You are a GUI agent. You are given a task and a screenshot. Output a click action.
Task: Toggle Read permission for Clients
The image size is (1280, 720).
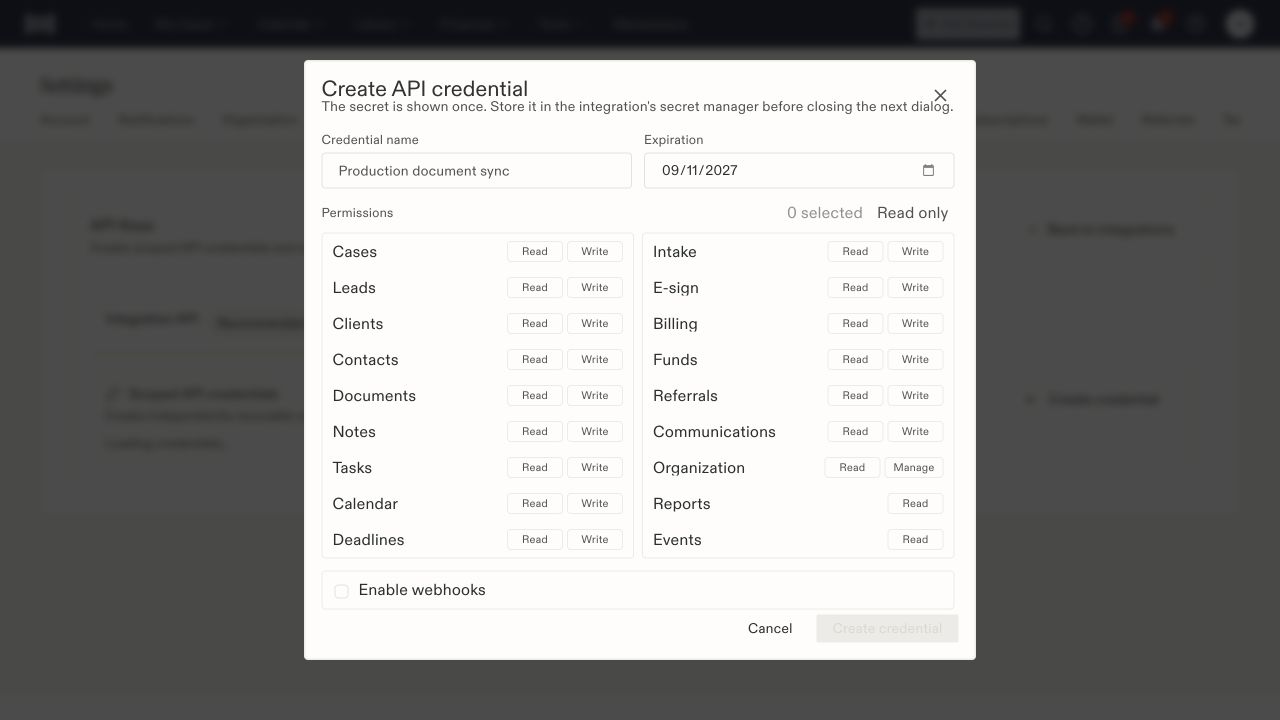[535, 324]
